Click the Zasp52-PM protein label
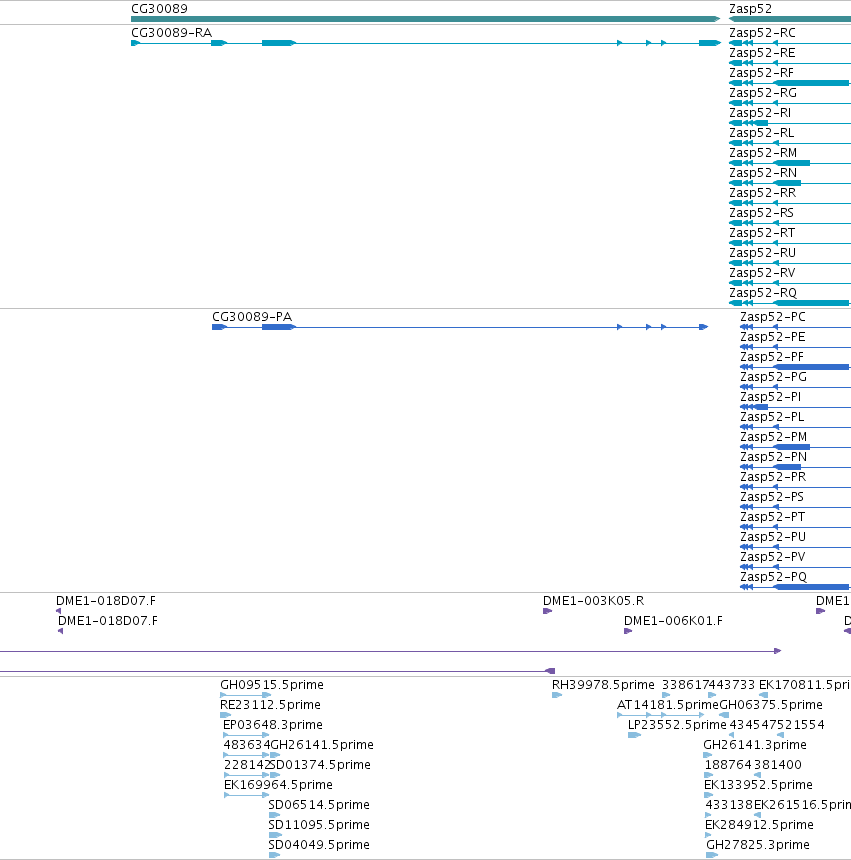The height and width of the screenshot is (860, 851). coord(773,437)
